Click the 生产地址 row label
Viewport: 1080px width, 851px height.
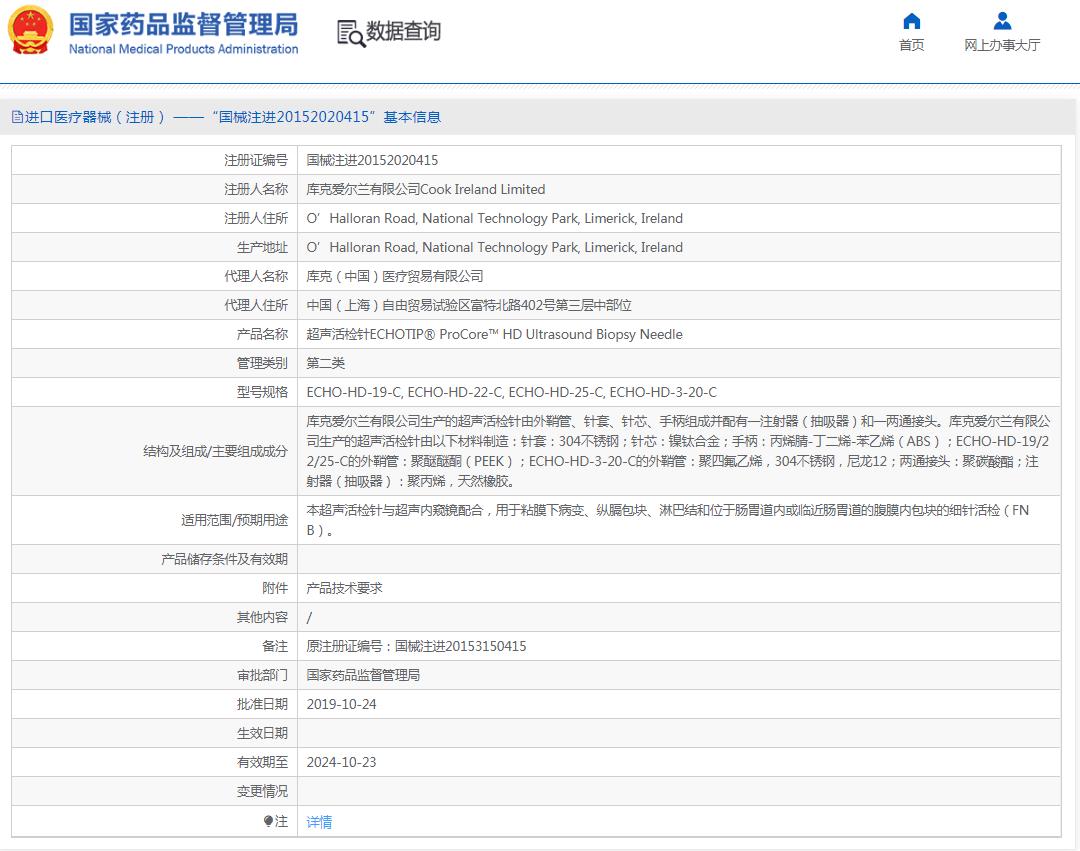(x=262, y=247)
